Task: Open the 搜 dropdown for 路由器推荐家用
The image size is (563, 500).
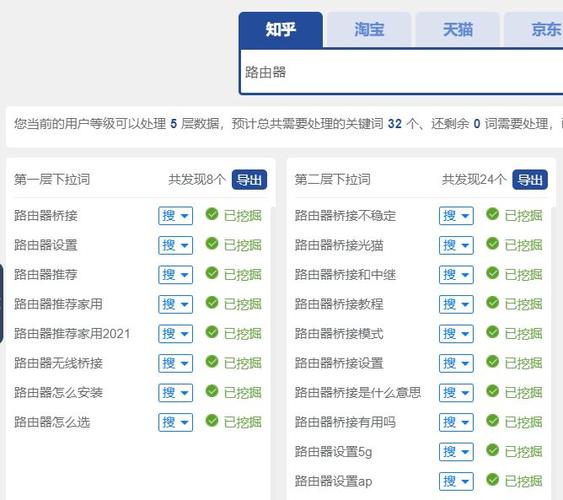Action: point(176,304)
